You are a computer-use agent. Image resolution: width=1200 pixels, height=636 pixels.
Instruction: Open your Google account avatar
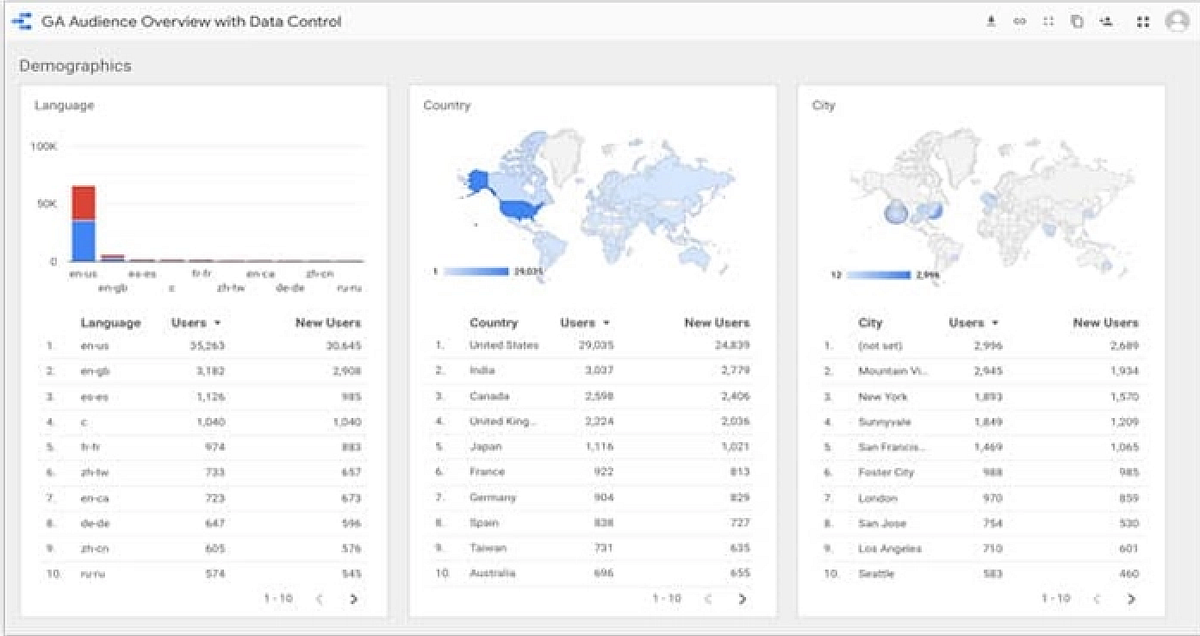coord(1176,20)
